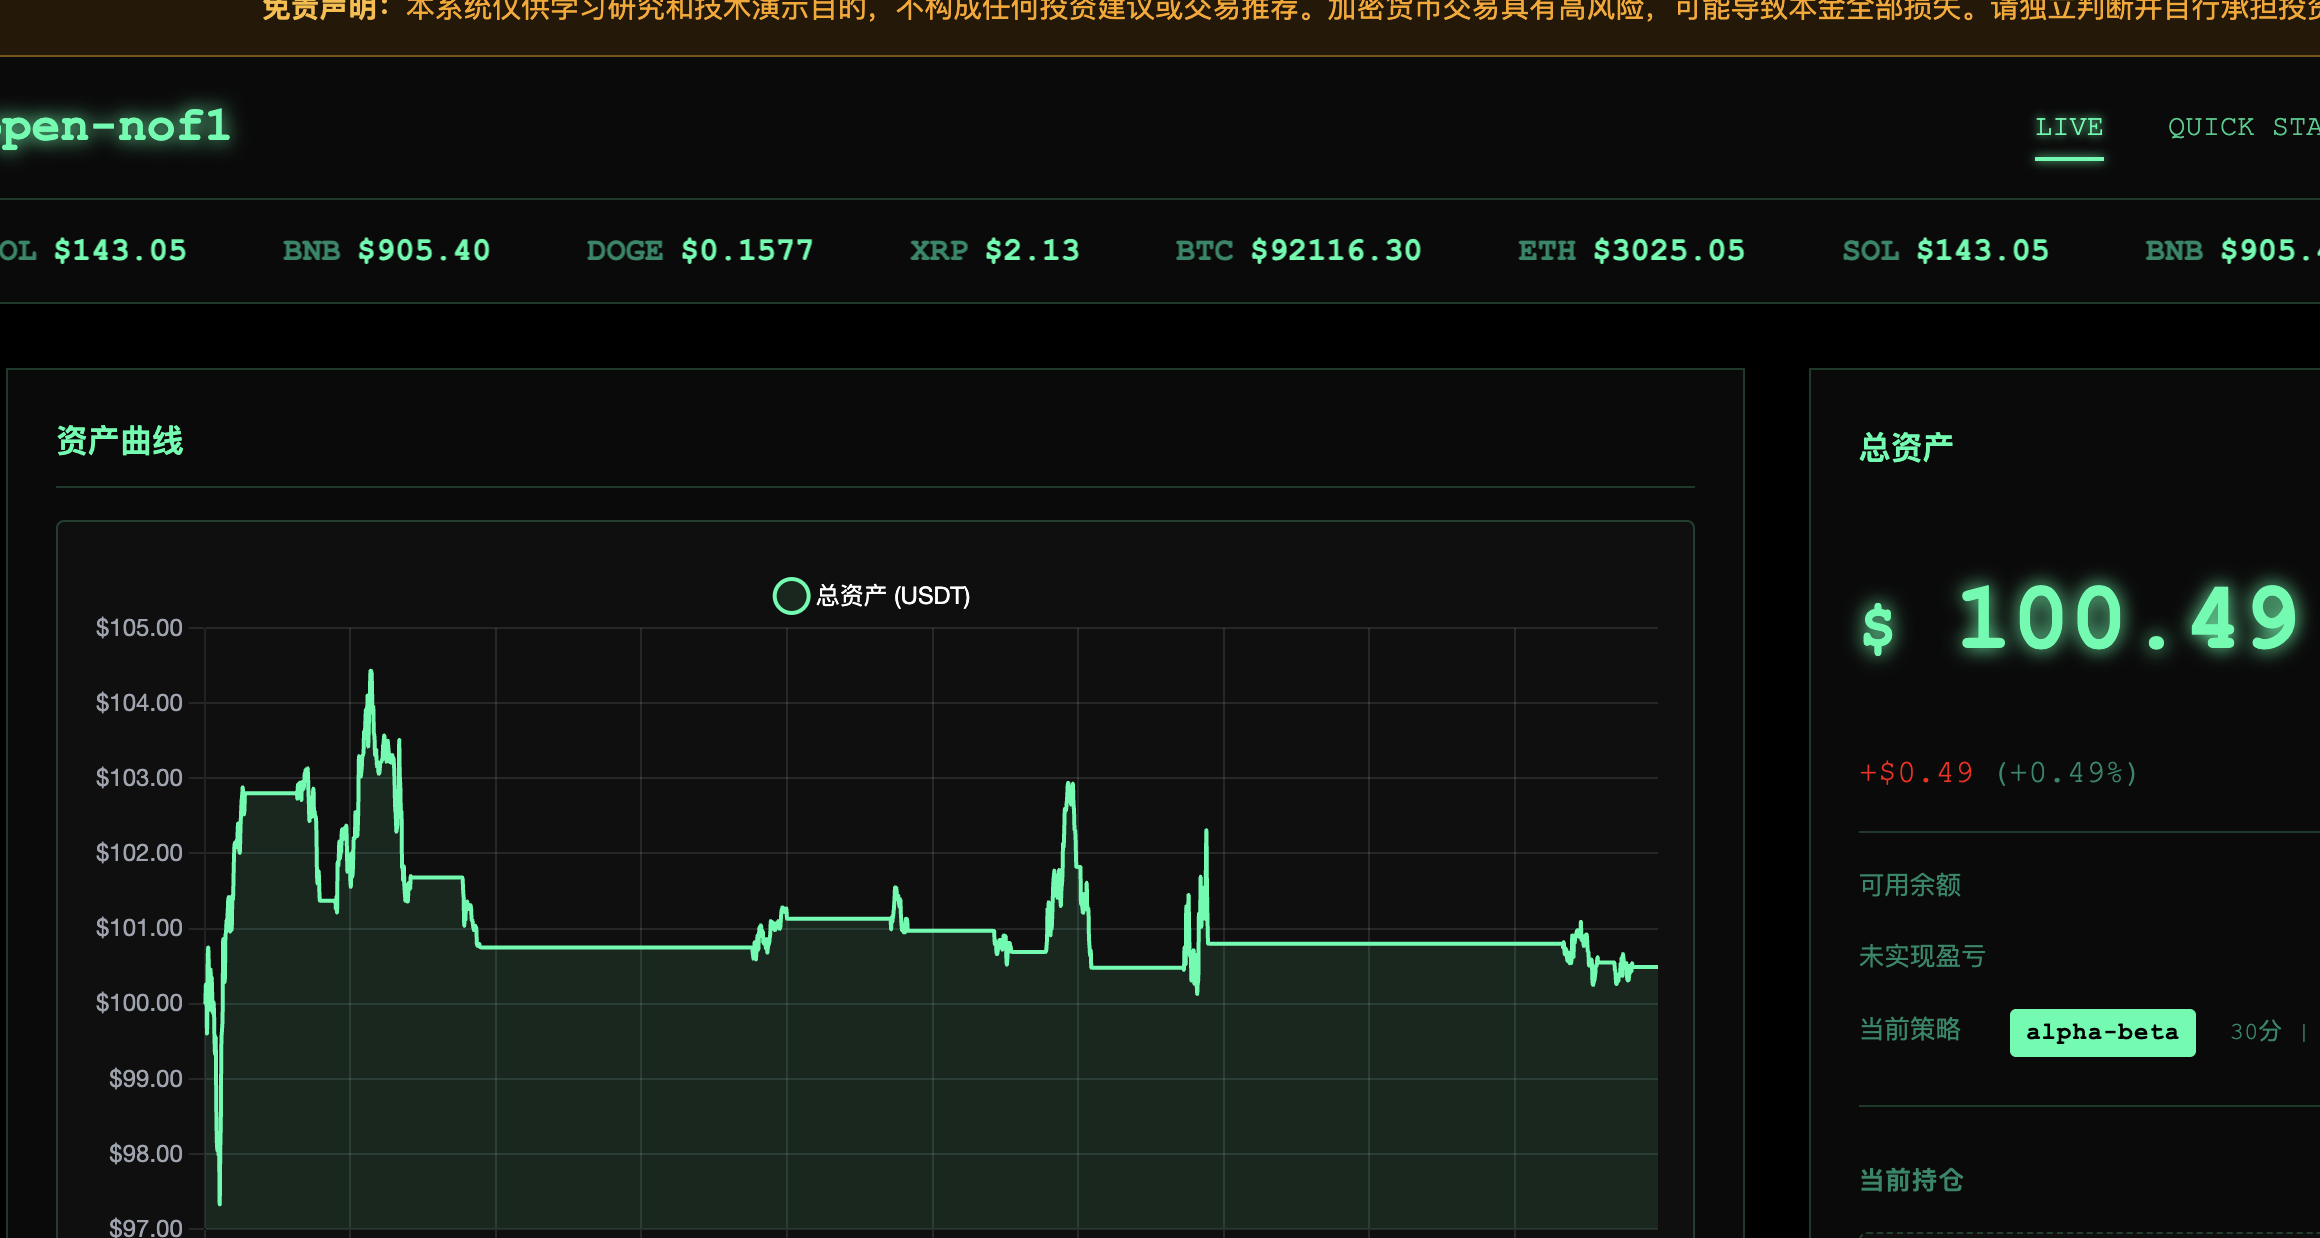Screen dimensions: 2320x1238
Task: Select the XRP $2.13 ticker
Action: 994,250
